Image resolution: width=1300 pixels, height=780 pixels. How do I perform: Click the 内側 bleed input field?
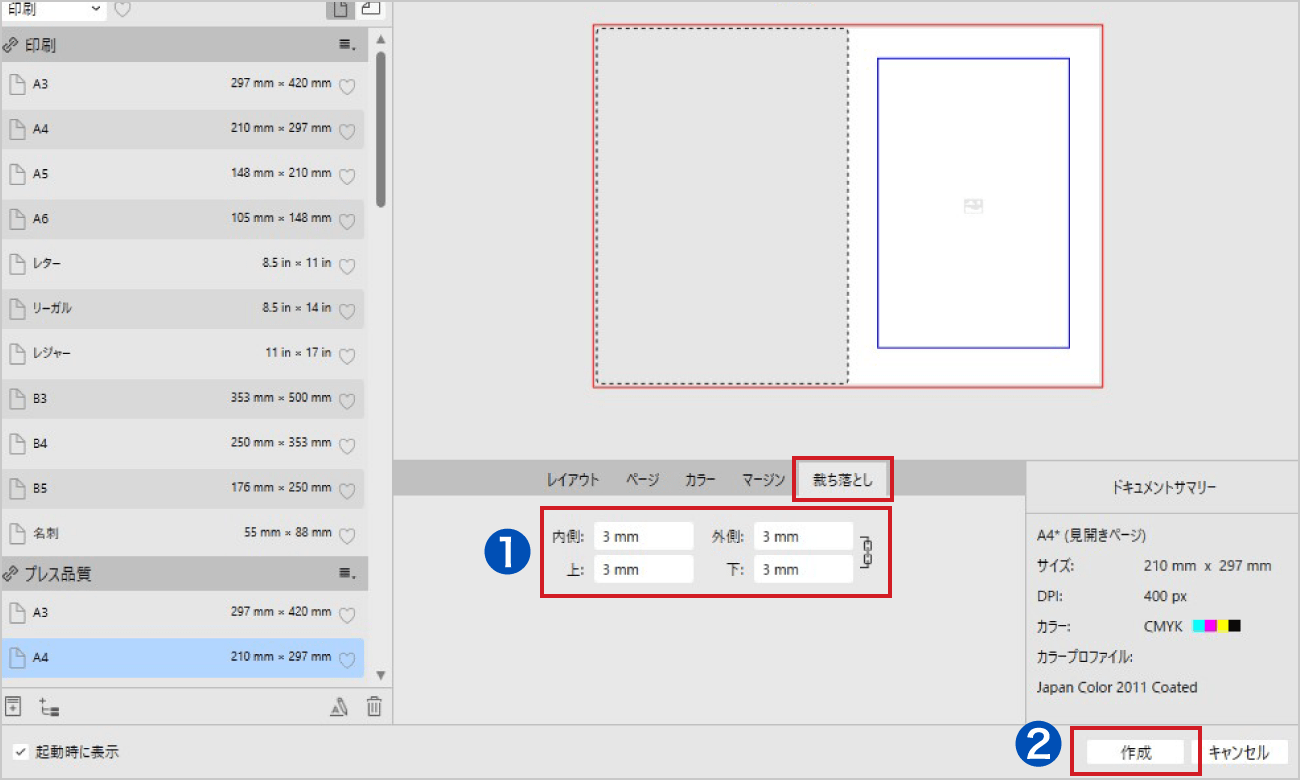[x=643, y=537]
